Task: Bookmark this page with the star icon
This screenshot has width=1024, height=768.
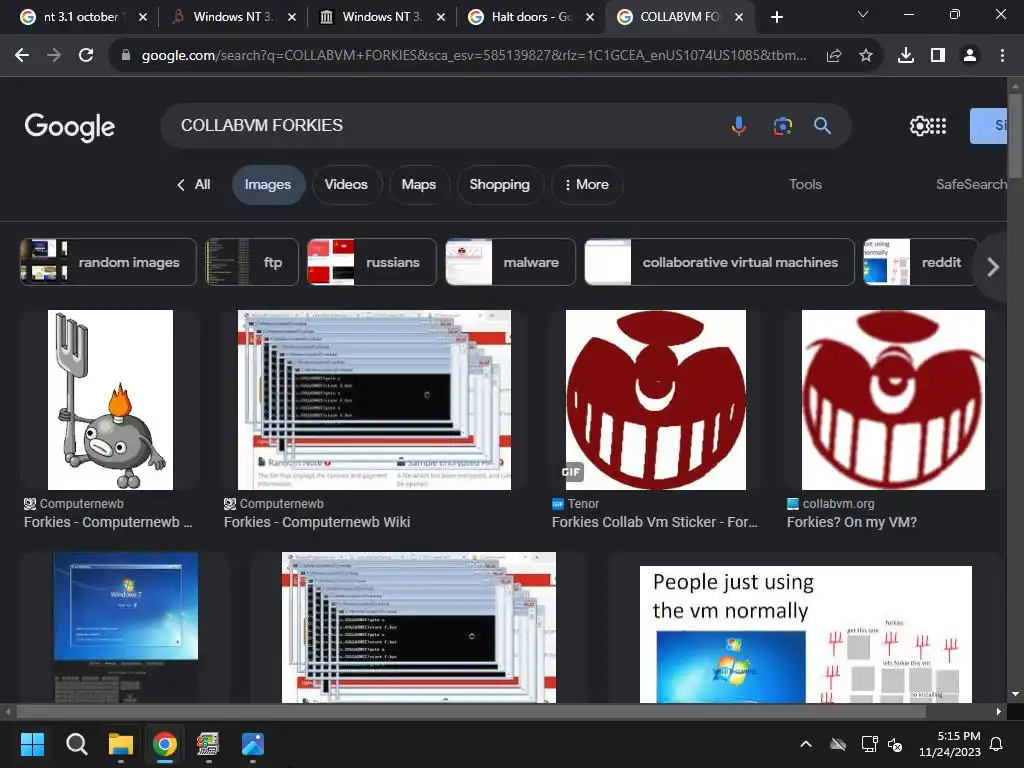Action: point(866,56)
